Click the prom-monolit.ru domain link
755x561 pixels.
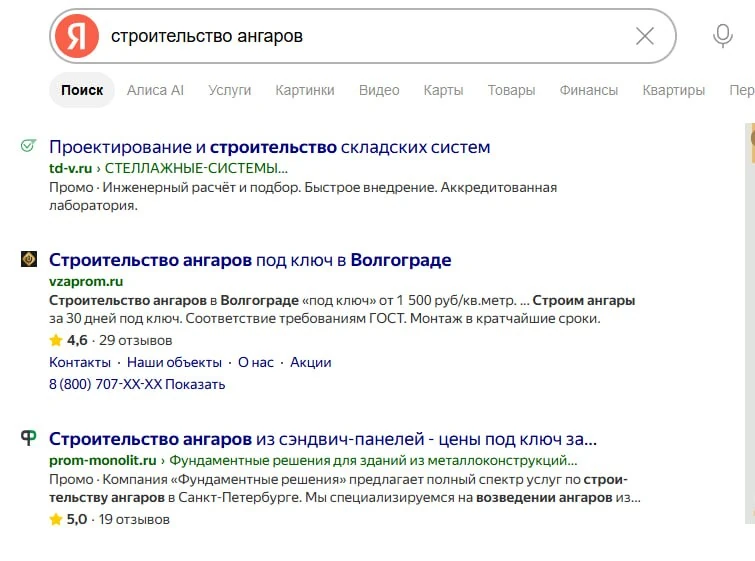point(103,460)
